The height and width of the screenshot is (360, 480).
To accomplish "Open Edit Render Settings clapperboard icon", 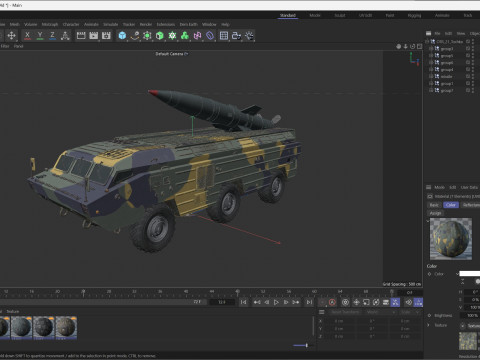I will (x=106, y=35).
